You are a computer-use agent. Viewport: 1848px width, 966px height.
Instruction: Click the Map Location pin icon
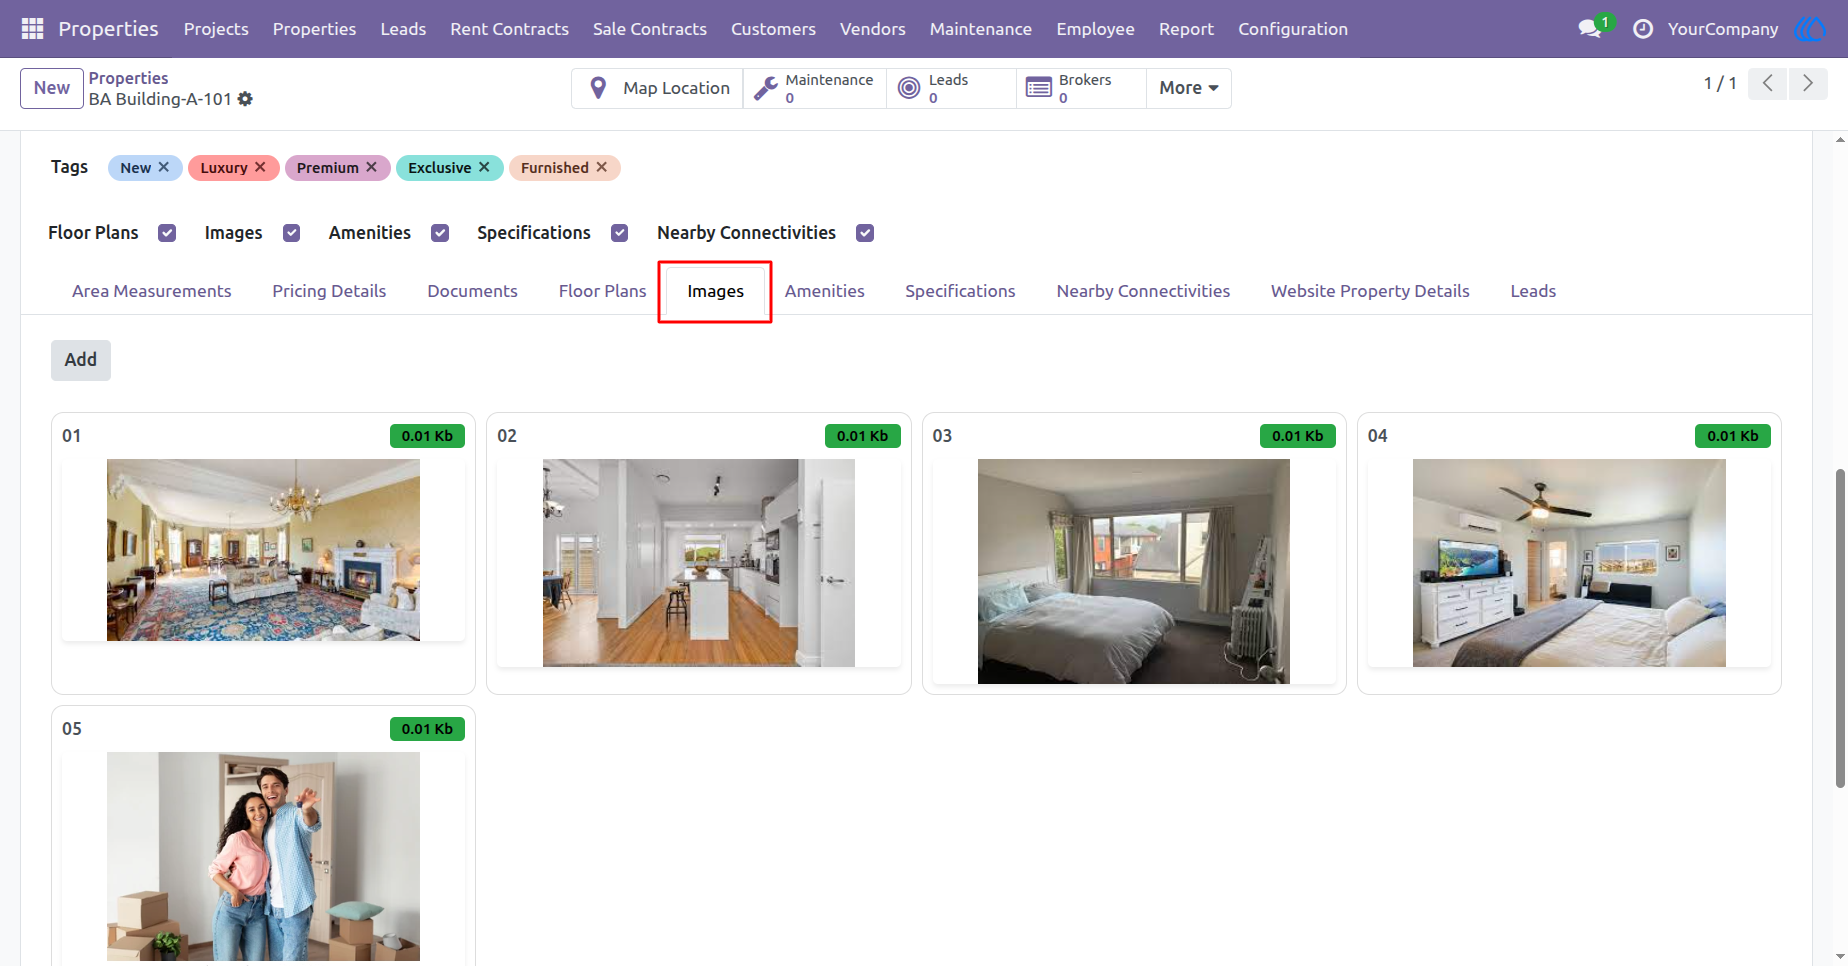pos(598,88)
